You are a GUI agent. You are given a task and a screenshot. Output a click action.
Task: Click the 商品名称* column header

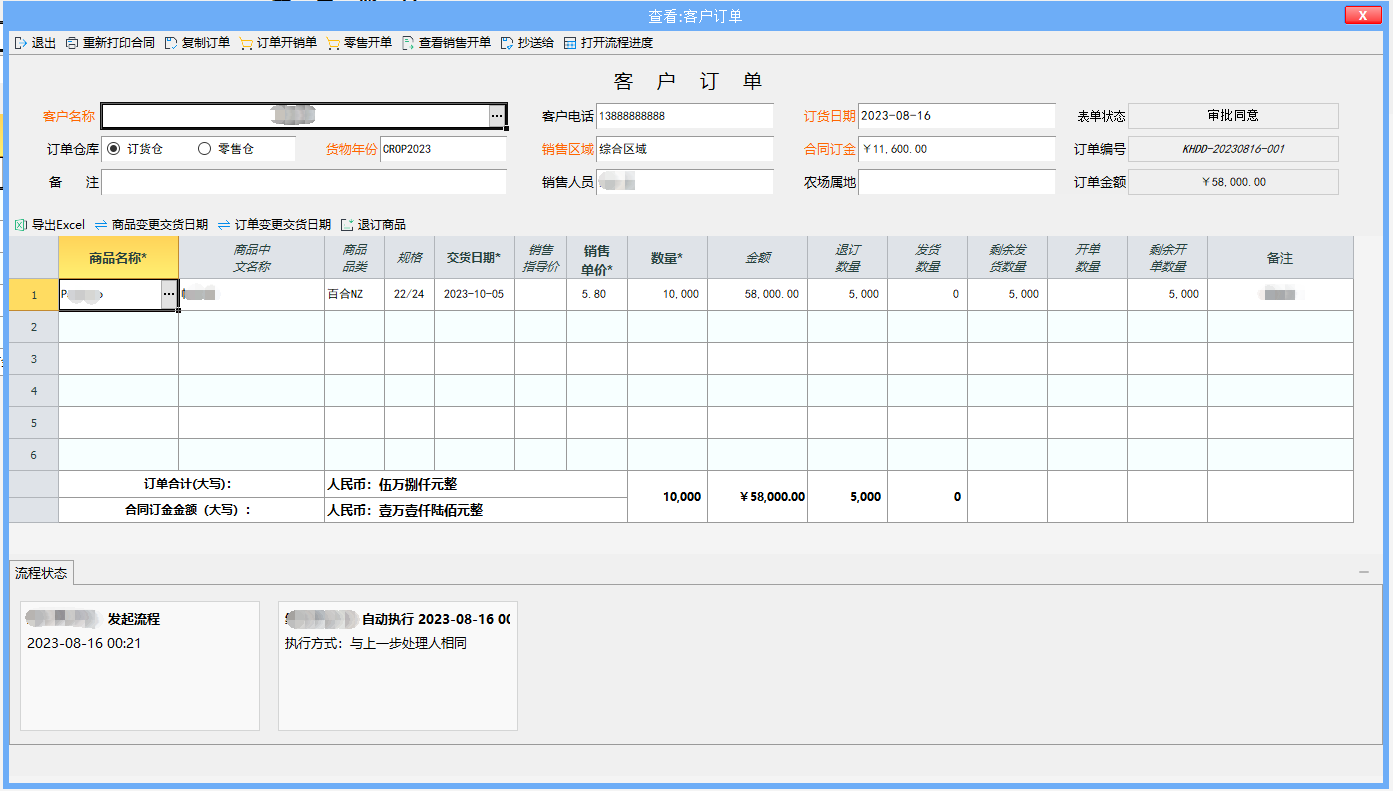118,258
